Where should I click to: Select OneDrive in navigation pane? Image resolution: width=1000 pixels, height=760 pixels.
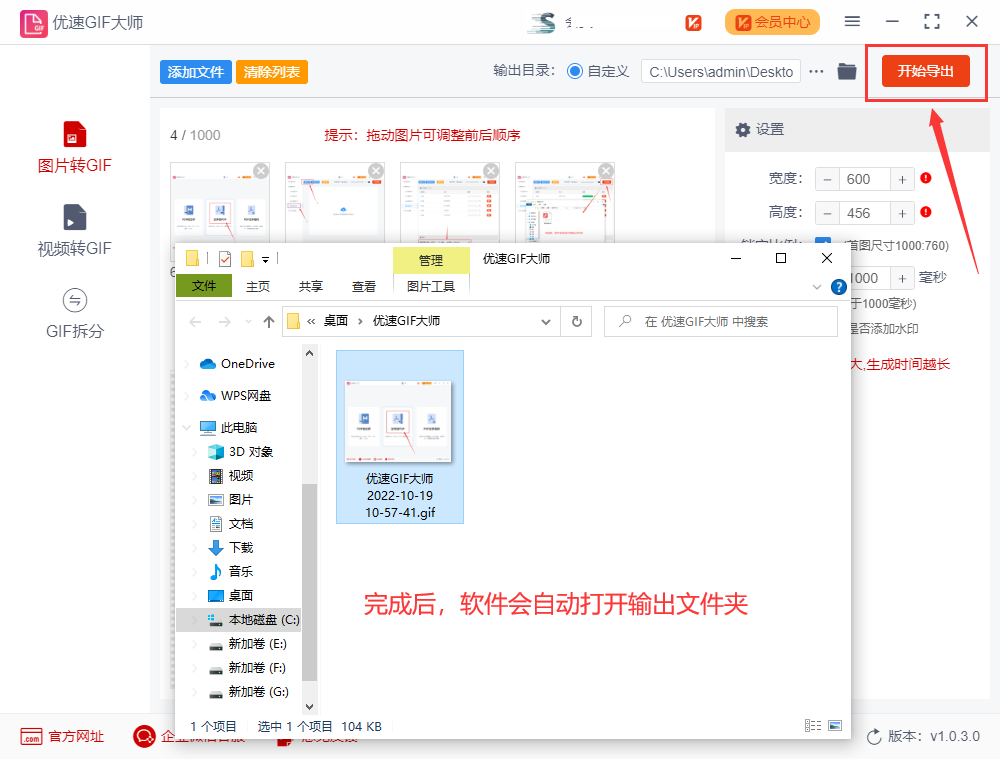(247, 363)
